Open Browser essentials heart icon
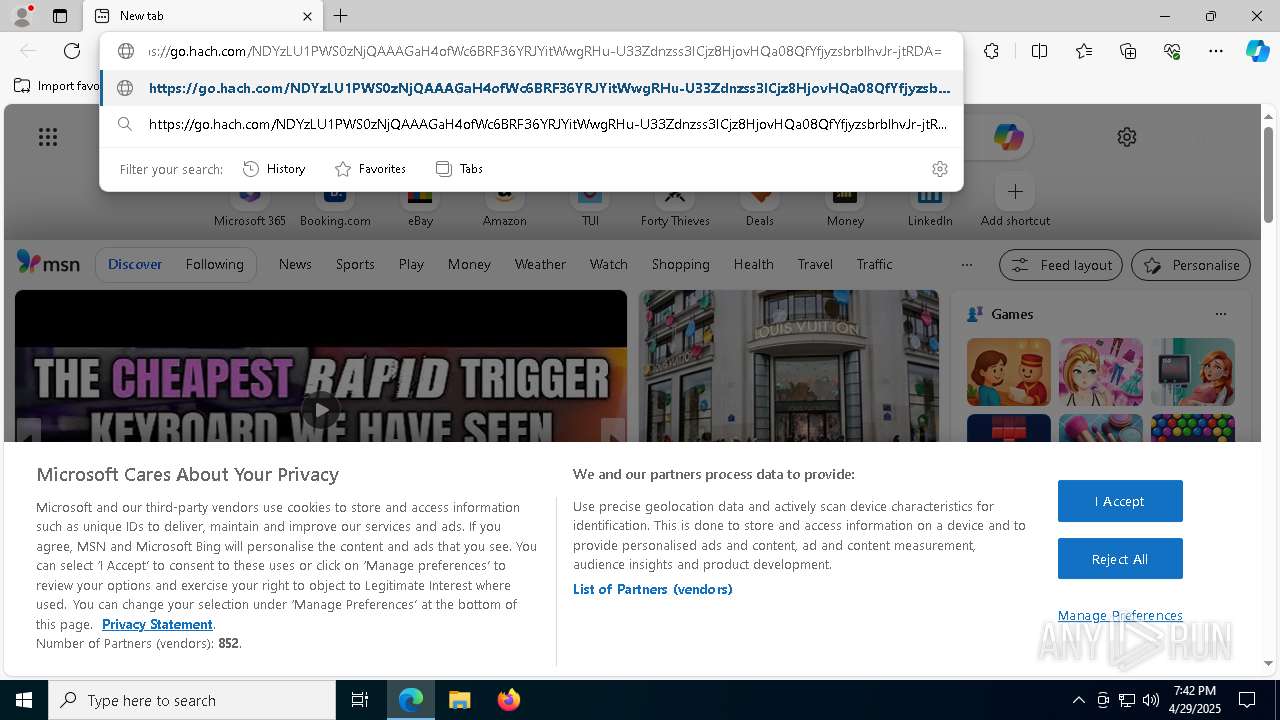The image size is (1280, 720). click(x=1172, y=51)
